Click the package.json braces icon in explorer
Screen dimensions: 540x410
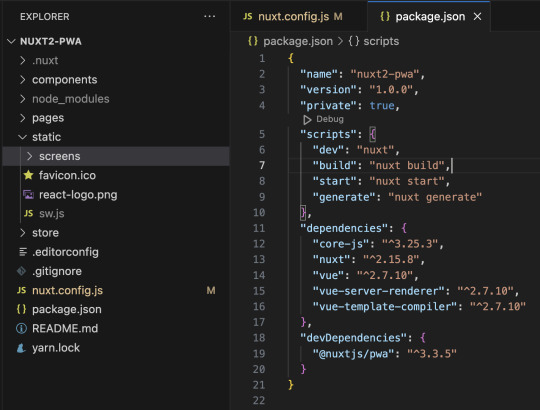(x=21, y=309)
